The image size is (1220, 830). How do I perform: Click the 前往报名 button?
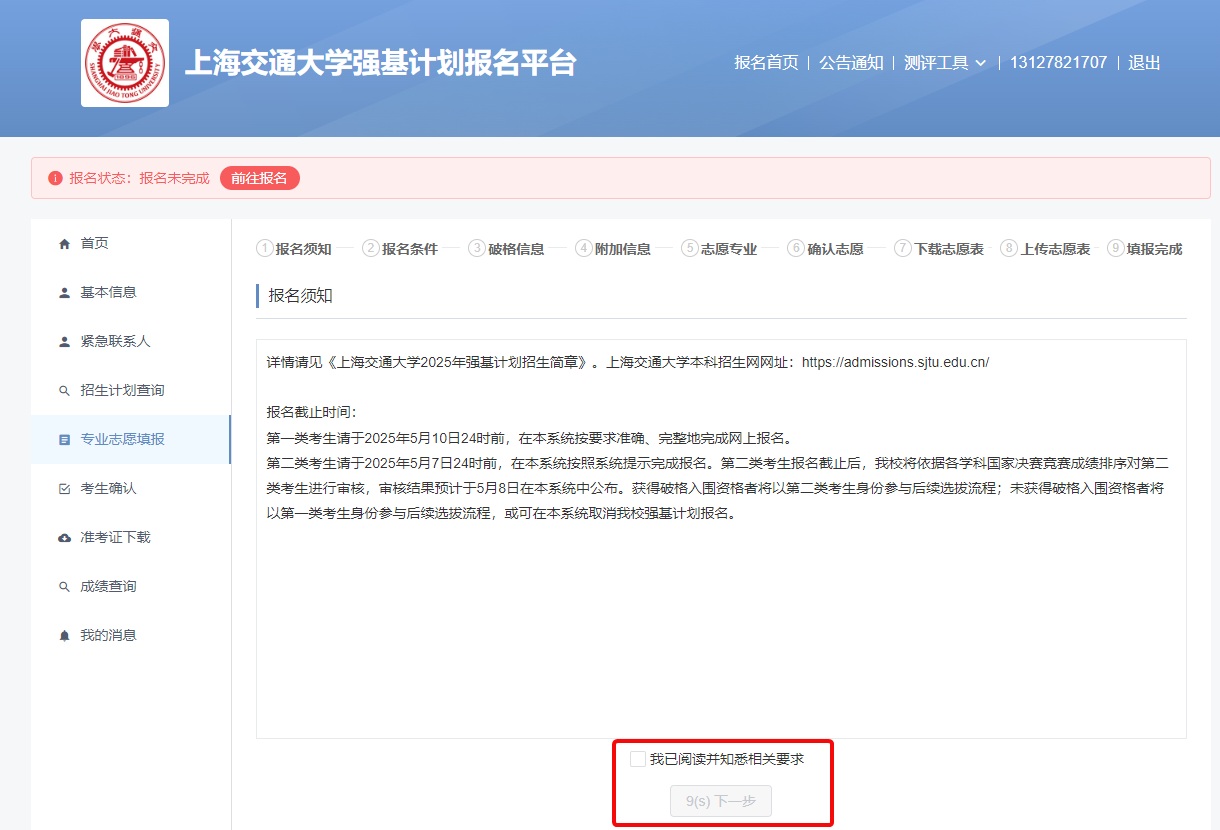pyautogui.click(x=259, y=178)
